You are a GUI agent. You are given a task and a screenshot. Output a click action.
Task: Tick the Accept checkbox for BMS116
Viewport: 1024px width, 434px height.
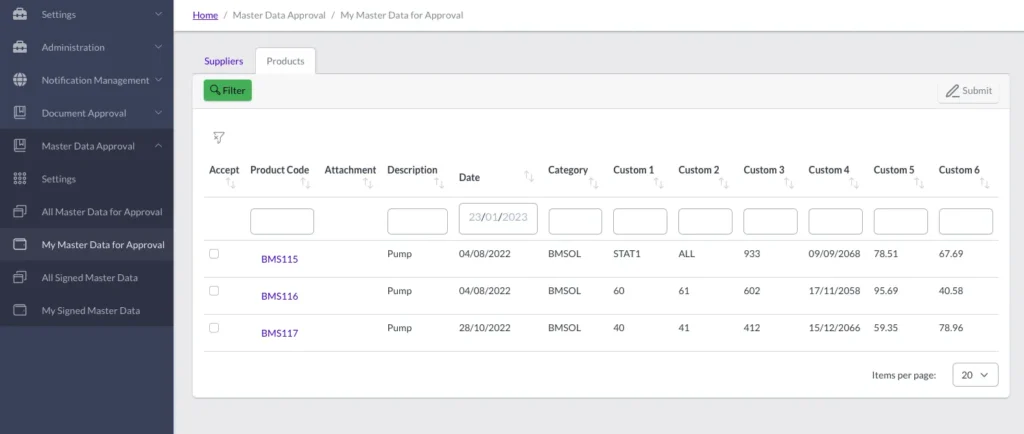[x=214, y=291]
